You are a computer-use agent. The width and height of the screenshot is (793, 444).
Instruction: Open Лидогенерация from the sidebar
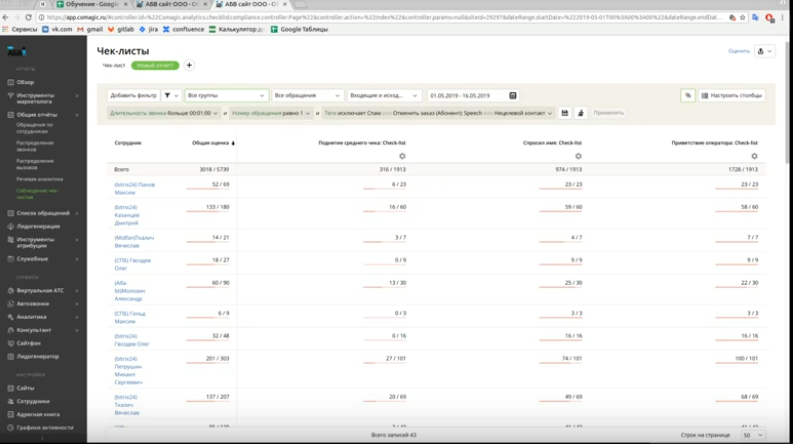38,226
